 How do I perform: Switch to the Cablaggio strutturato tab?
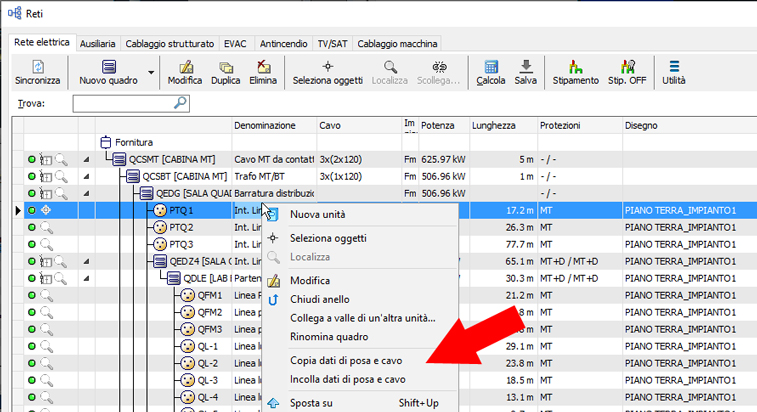(169, 44)
